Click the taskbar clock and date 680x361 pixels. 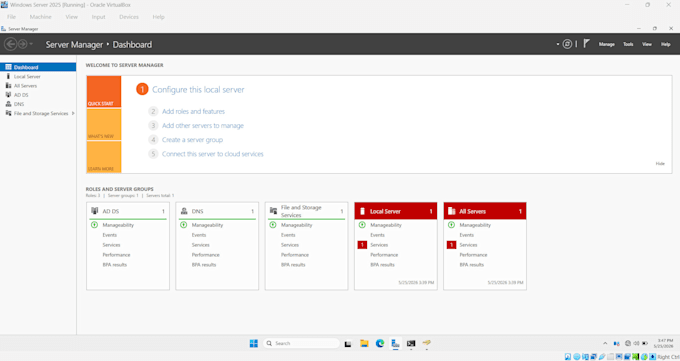[665, 343]
